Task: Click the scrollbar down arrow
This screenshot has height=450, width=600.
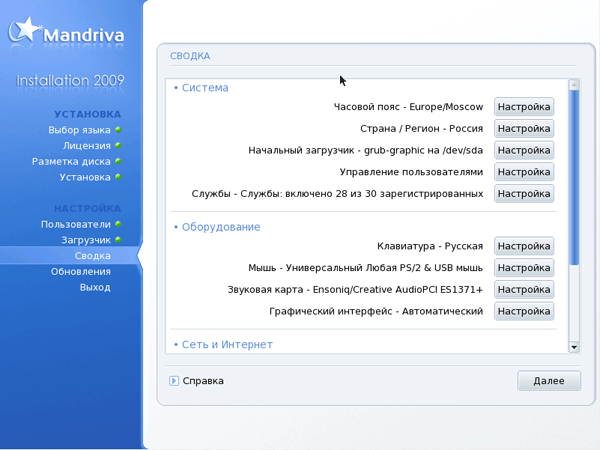Action: click(574, 347)
